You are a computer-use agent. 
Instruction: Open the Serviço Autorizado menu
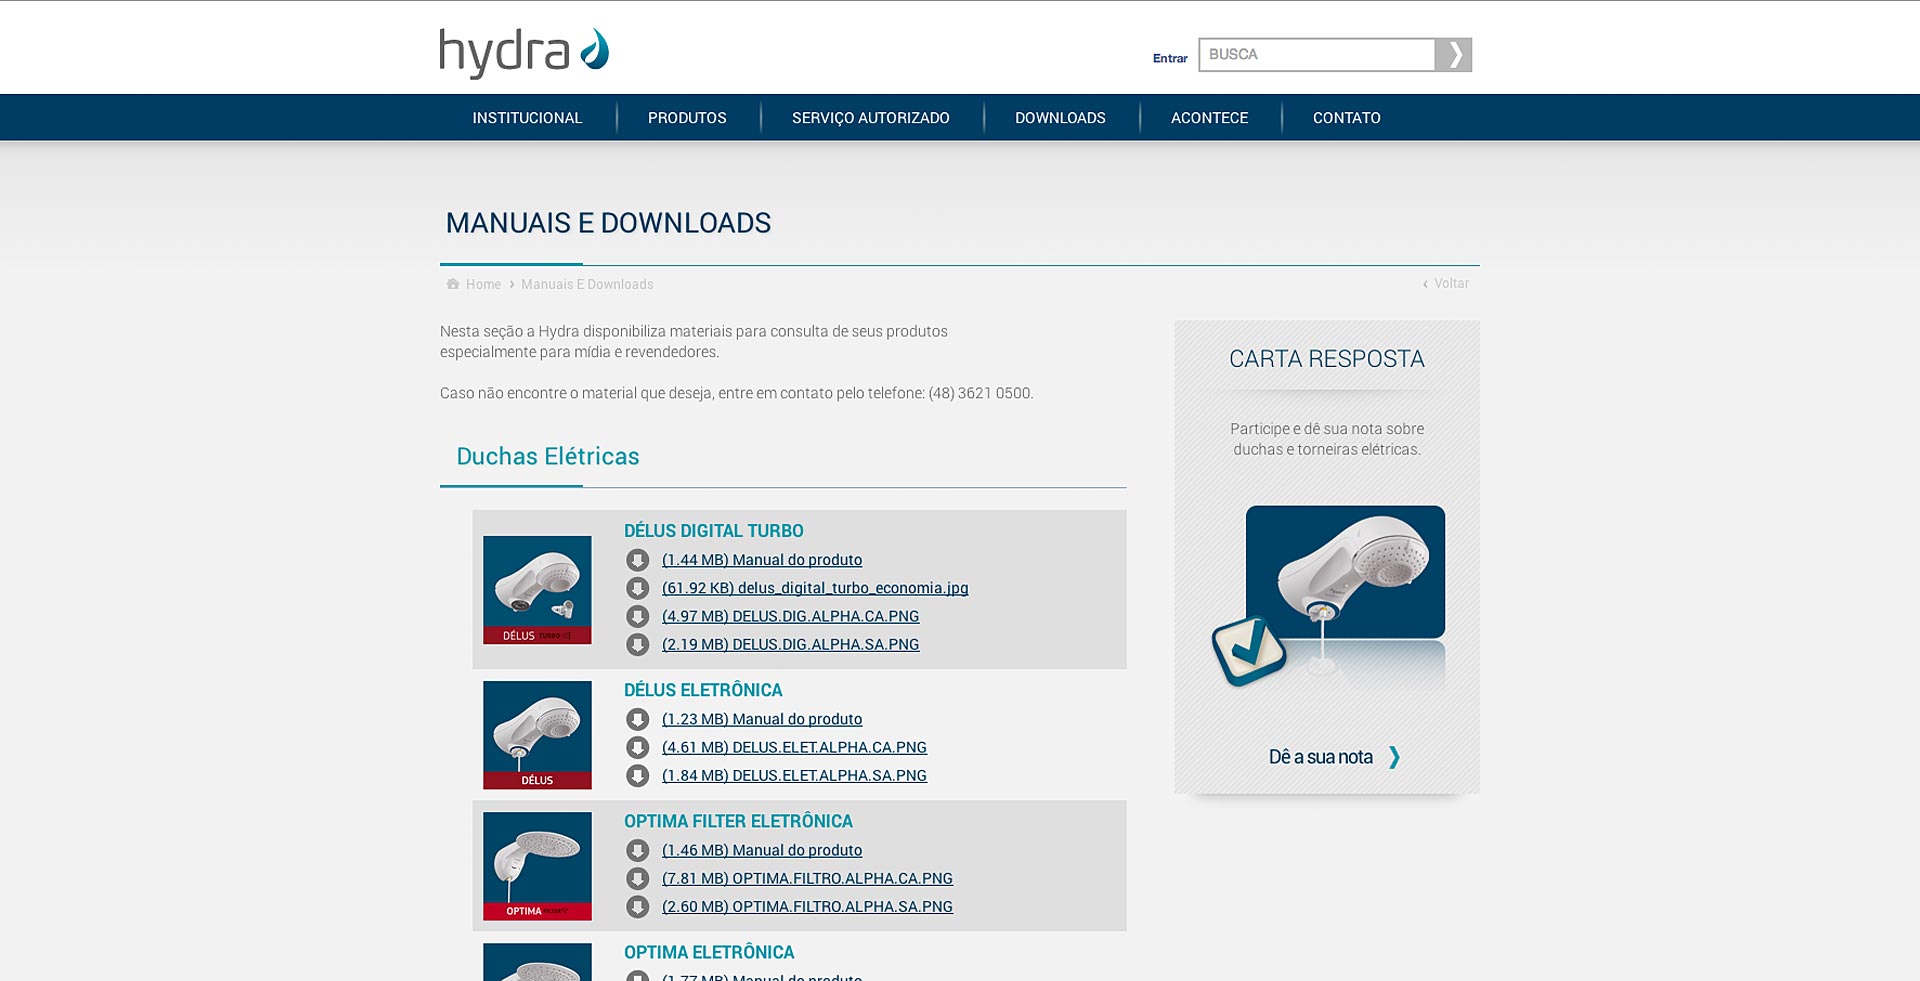pyautogui.click(x=871, y=118)
